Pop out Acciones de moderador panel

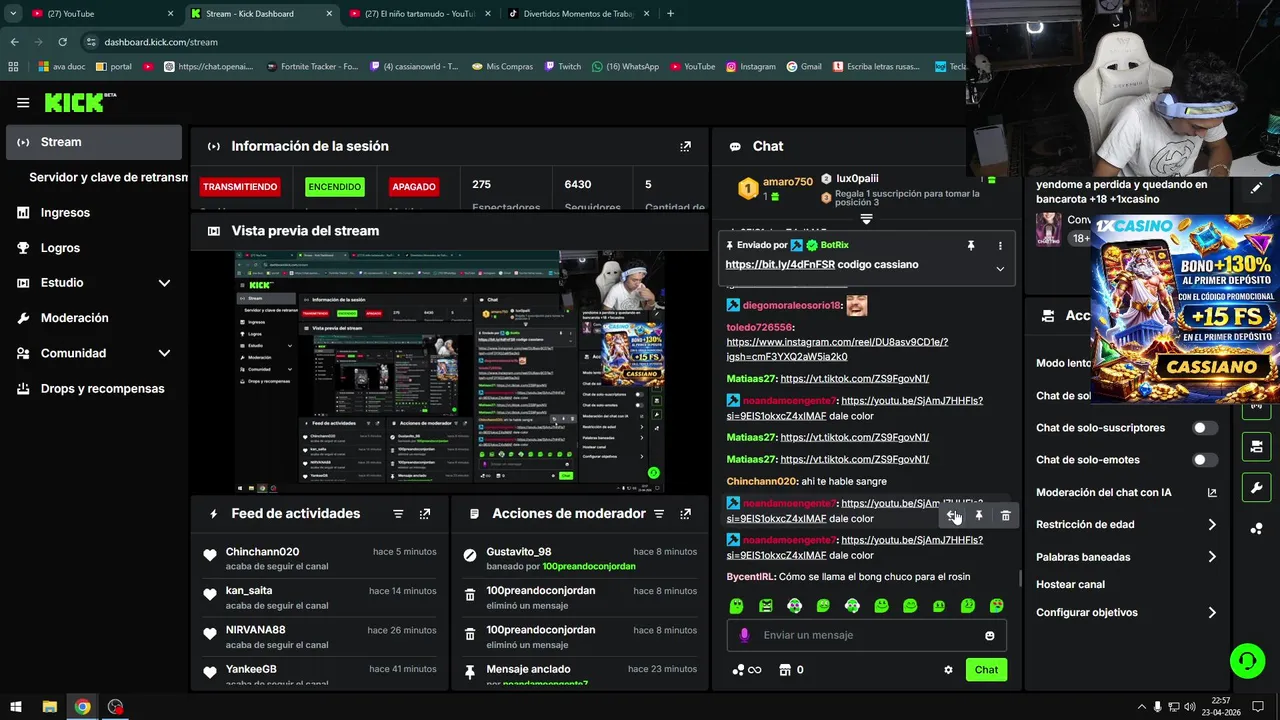coord(685,514)
